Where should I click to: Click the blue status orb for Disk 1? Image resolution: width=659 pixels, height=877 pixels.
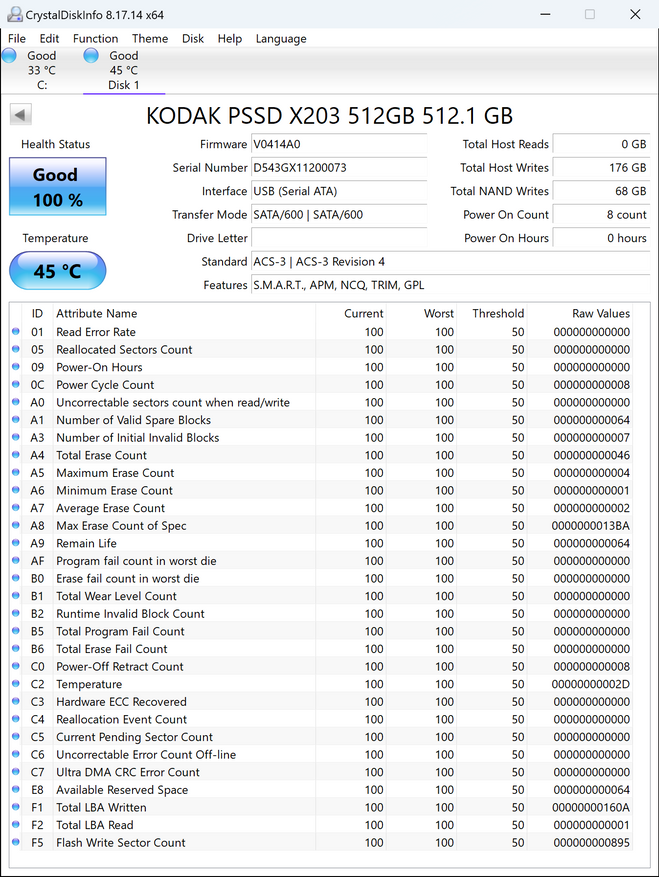coord(91,56)
